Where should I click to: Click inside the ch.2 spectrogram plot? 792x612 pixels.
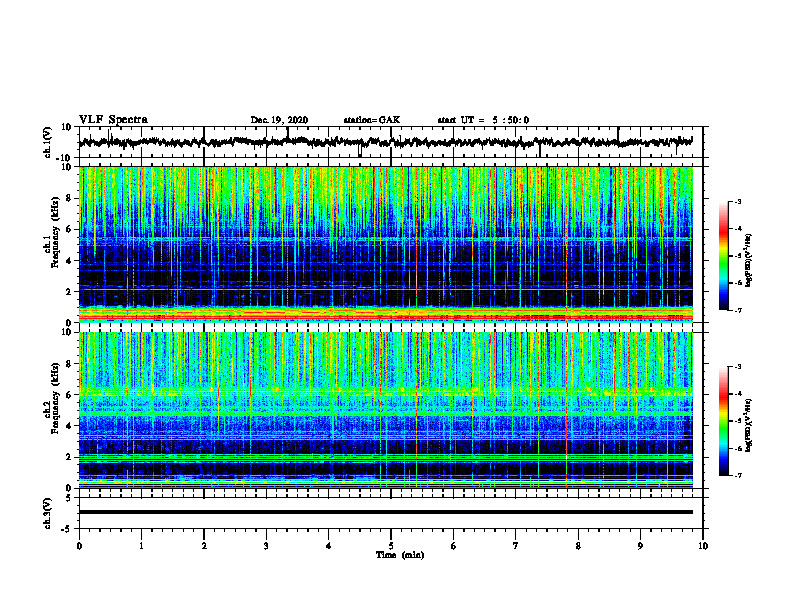pyautogui.click(x=385, y=410)
